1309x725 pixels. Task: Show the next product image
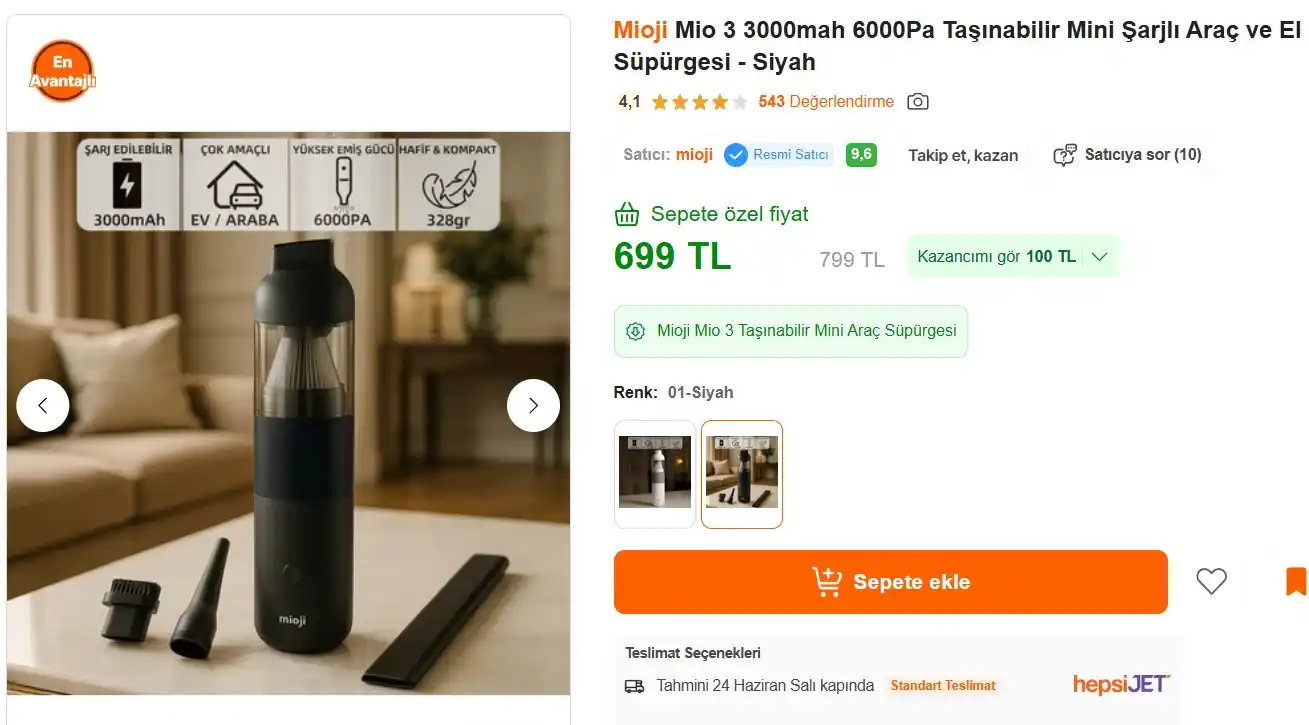(x=533, y=405)
